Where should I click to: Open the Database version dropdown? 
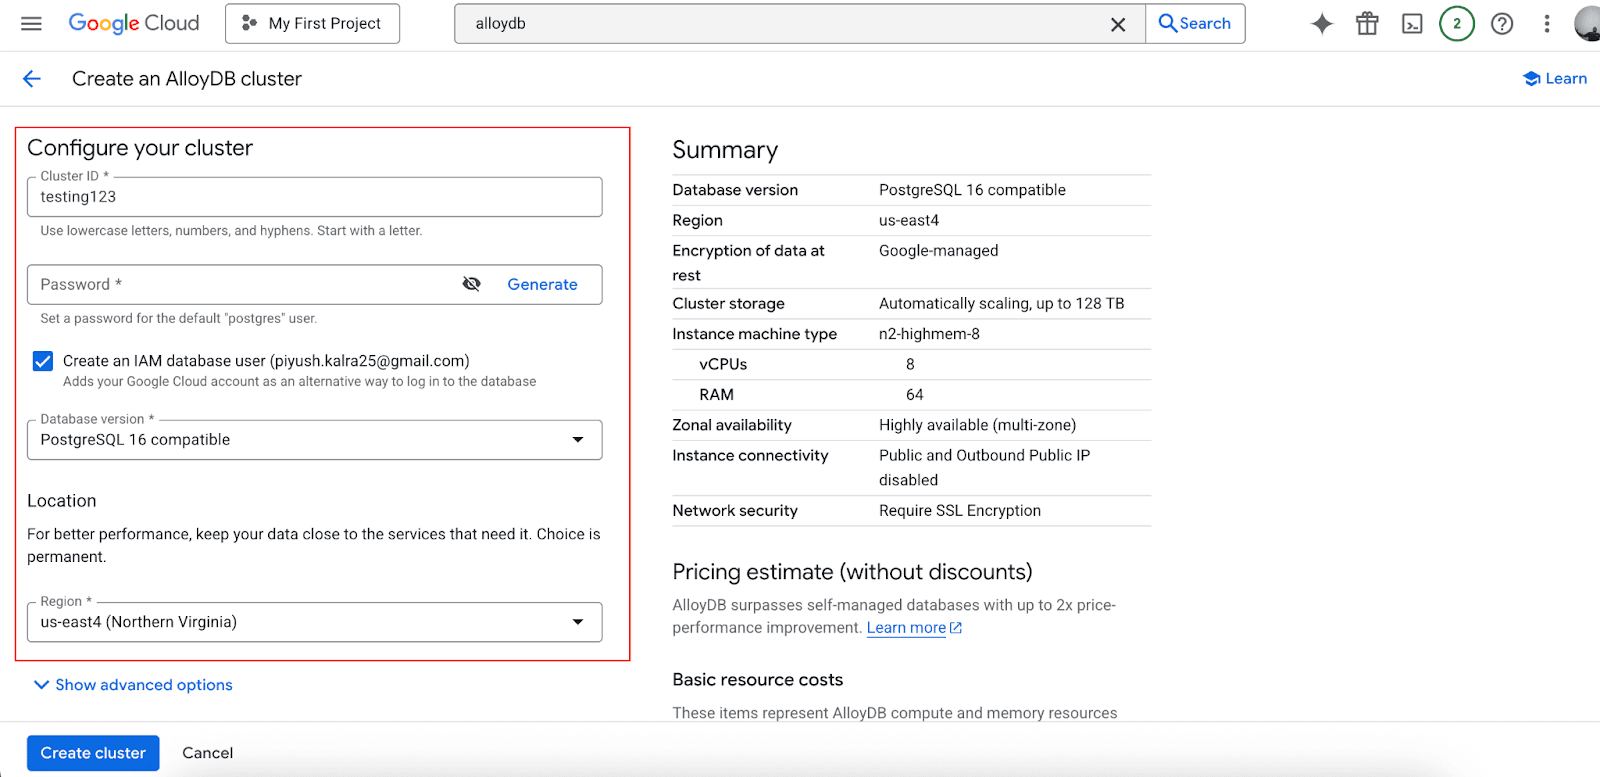pyautogui.click(x=314, y=440)
